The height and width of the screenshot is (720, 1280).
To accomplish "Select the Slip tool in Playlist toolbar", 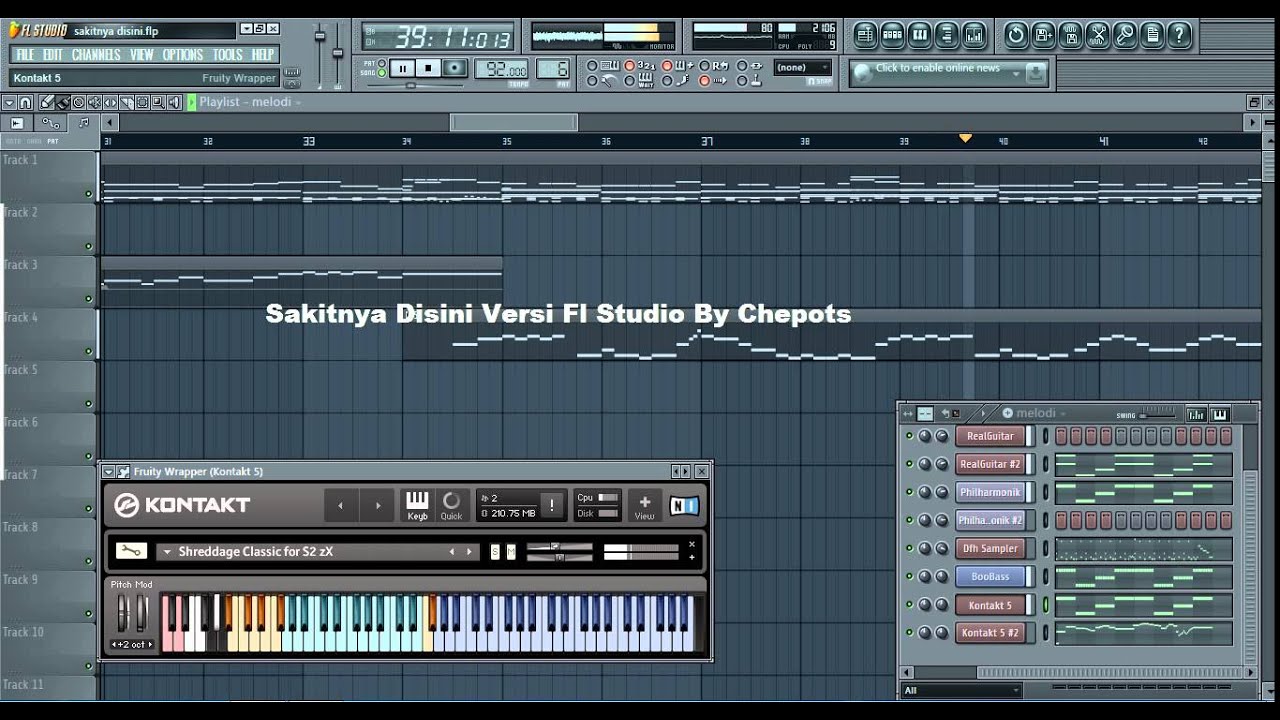I will tap(110, 102).
